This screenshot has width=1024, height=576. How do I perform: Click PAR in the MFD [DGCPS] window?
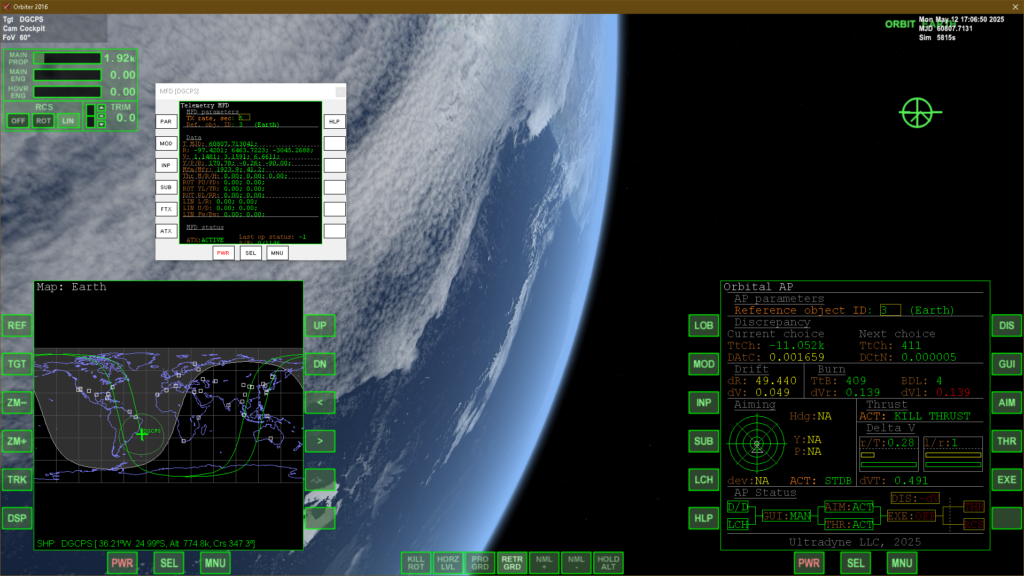point(167,121)
